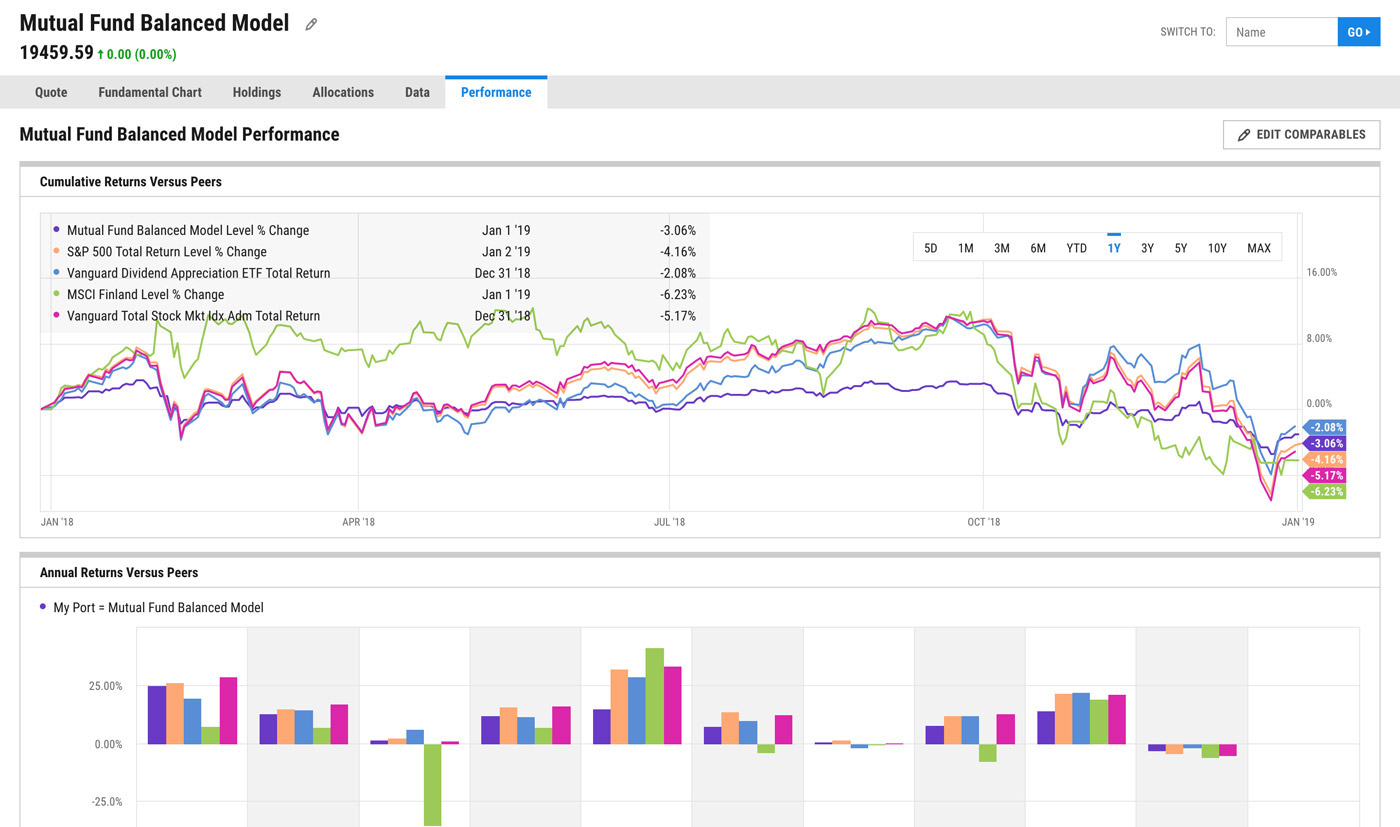Viewport: 1400px width, 827px height.
Task: Open the Data tab
Action: 417,92
